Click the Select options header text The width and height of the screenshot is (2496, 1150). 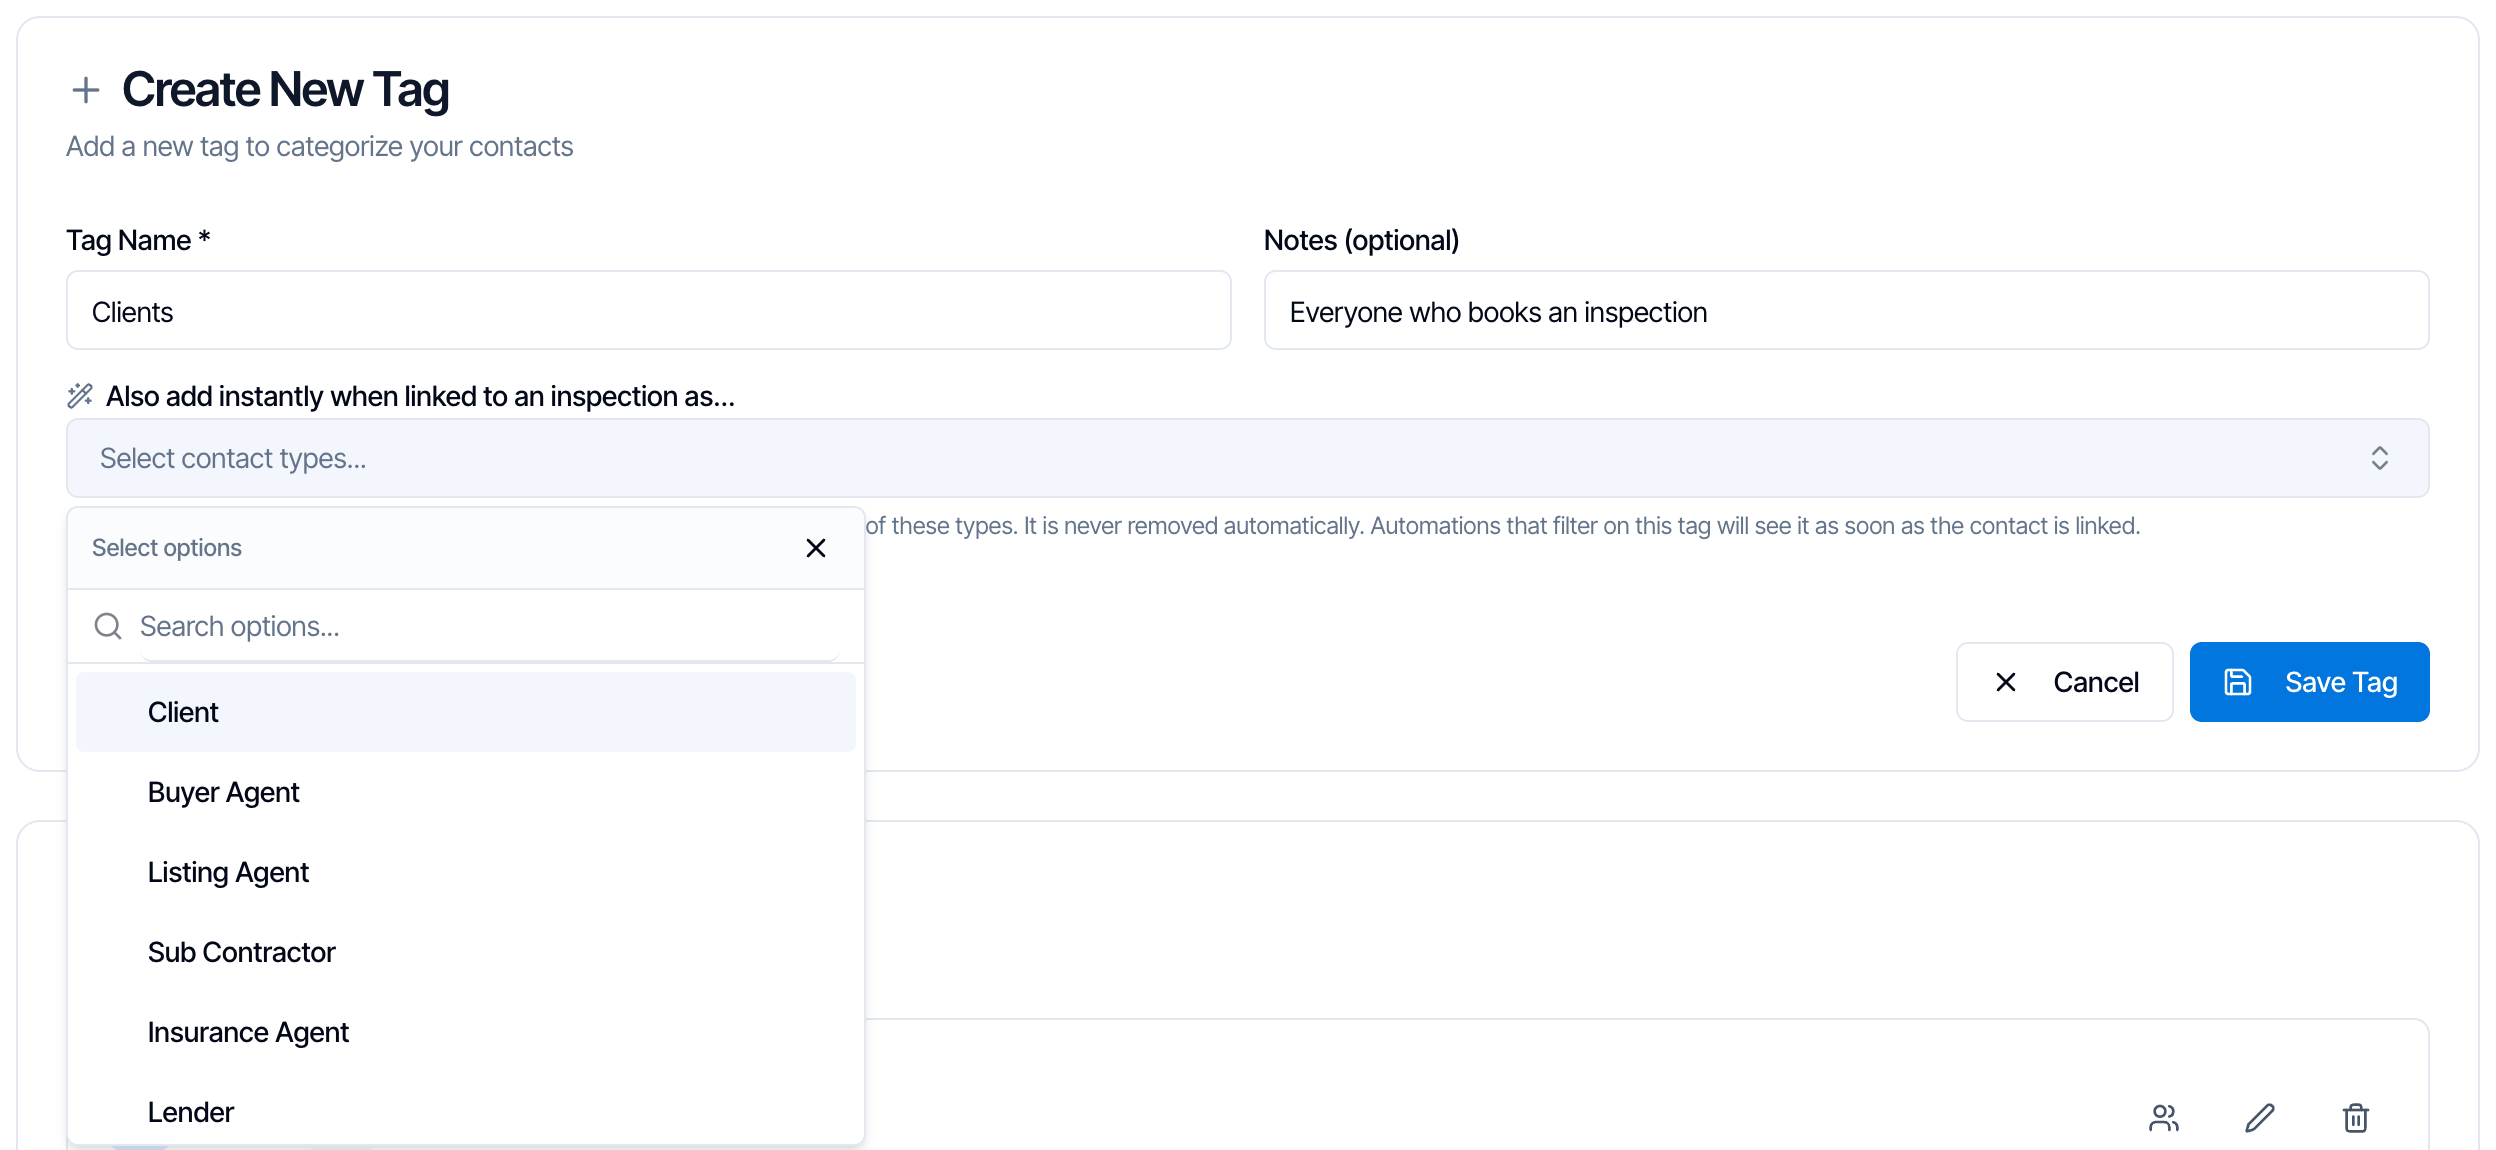click(x=167, y=548)
